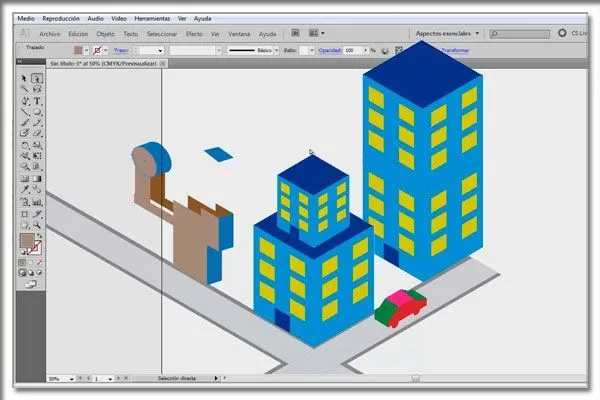Open the Reproducción menu in player
The width and height of the screenshot is (600, 400).
61,18
